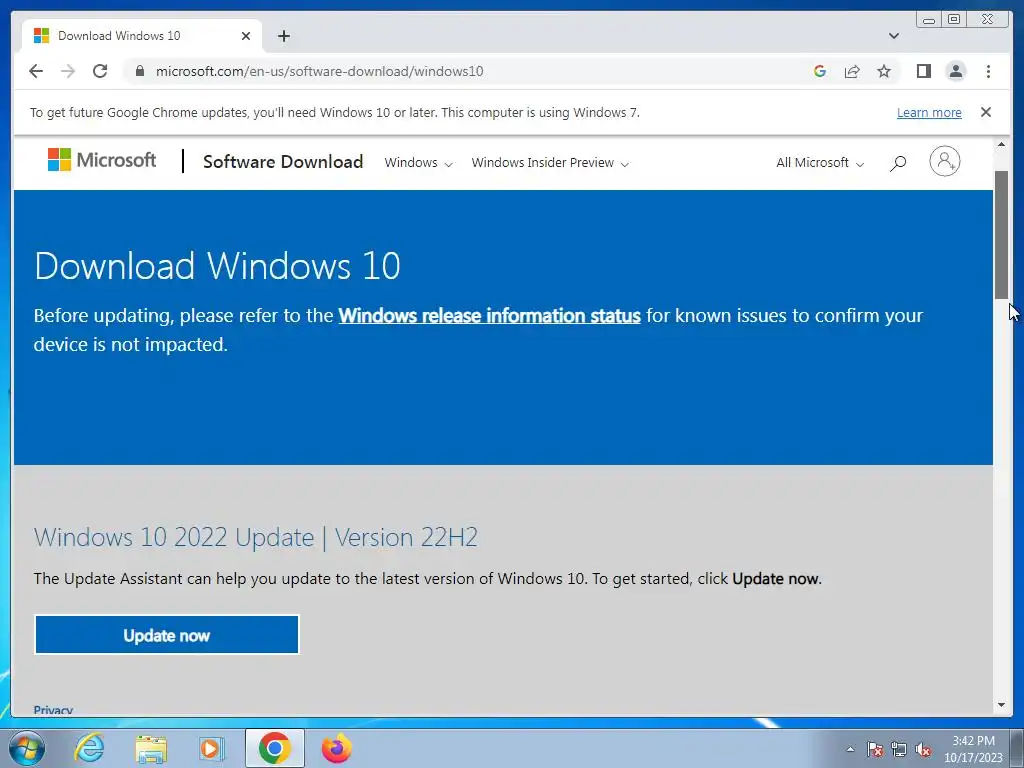Image resolution: width=1024 pixels, height=768 pixels.
Task: Close the Download Windows 10 tab
Action: coord(246,36)
